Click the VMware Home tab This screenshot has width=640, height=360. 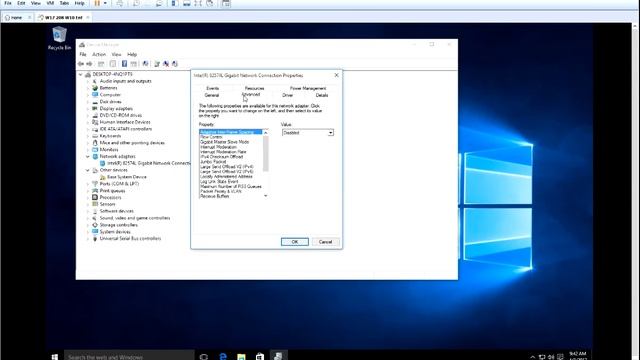tap(17, 18)
